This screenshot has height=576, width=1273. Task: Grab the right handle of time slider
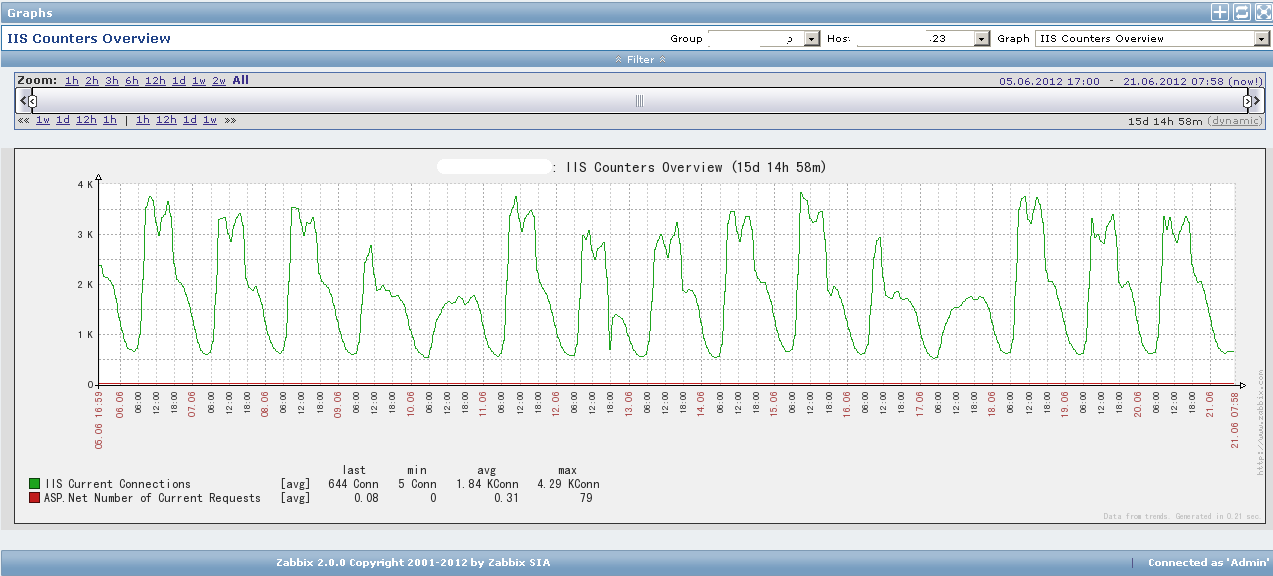point(1248,100)
